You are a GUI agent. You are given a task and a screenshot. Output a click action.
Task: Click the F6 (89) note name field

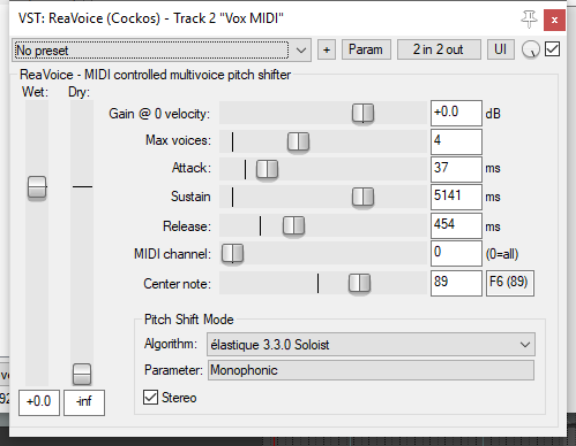510,283
